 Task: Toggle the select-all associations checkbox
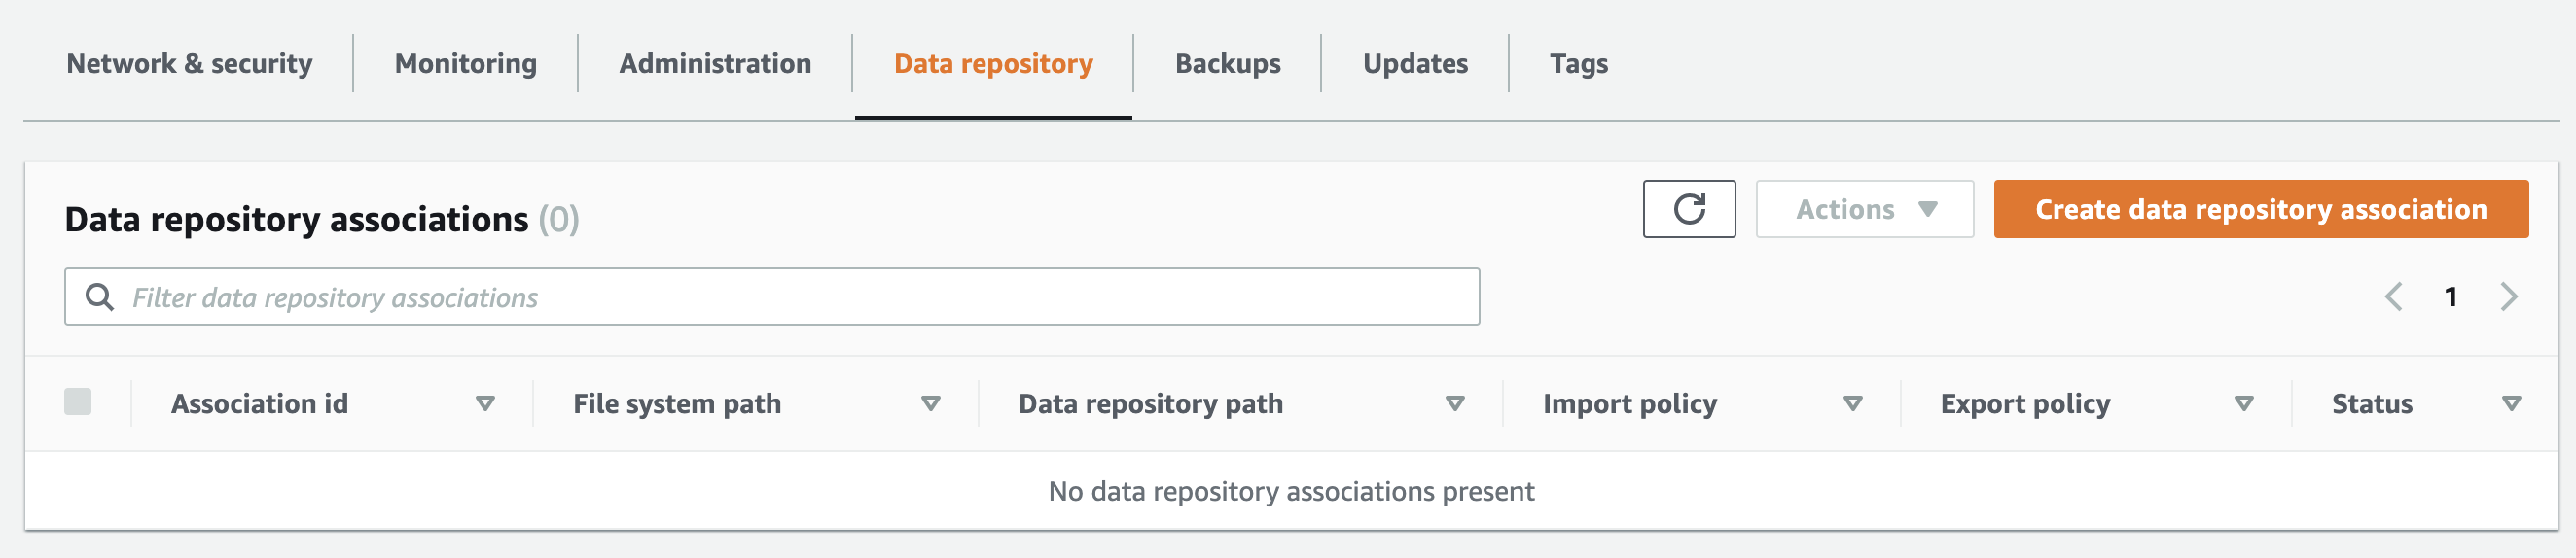[78, 402]
